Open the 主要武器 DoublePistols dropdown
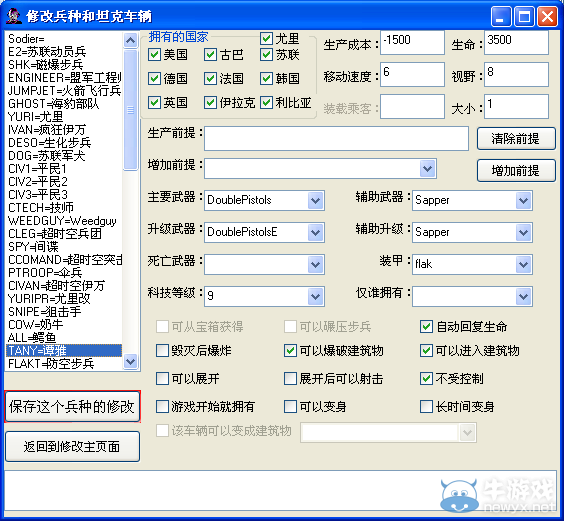Image resolution: width=564 pixels, height=521 pixels. tap(315, 200)
